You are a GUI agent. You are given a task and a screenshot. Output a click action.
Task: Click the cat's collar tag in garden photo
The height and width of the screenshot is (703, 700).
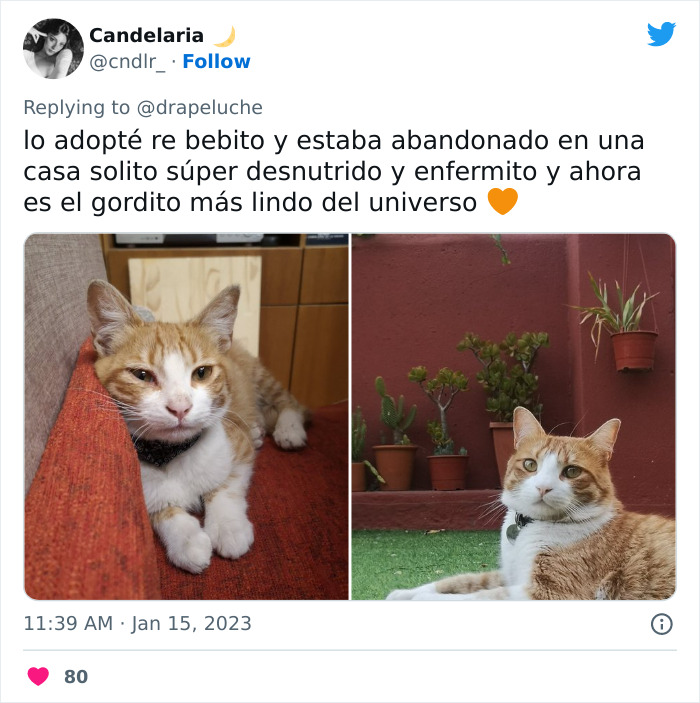tap(512, 533)
